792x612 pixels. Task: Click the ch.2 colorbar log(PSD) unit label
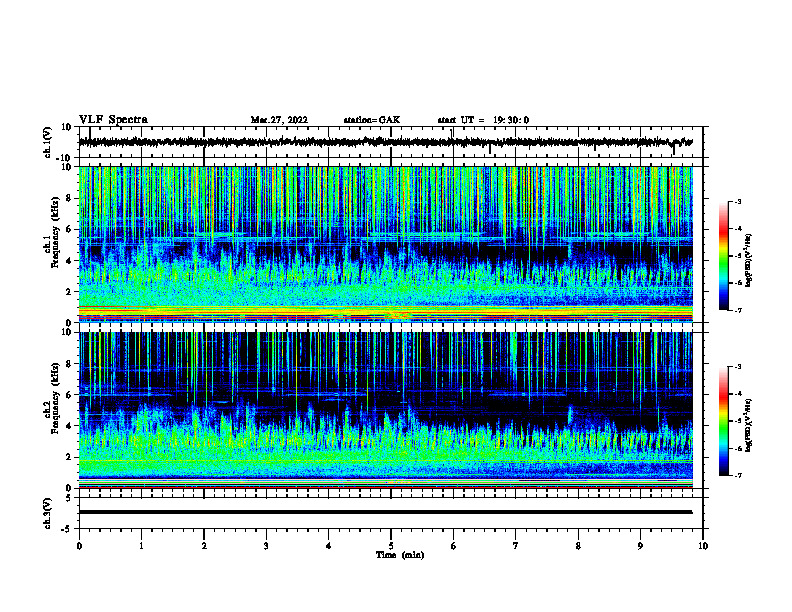pos(749,424)
